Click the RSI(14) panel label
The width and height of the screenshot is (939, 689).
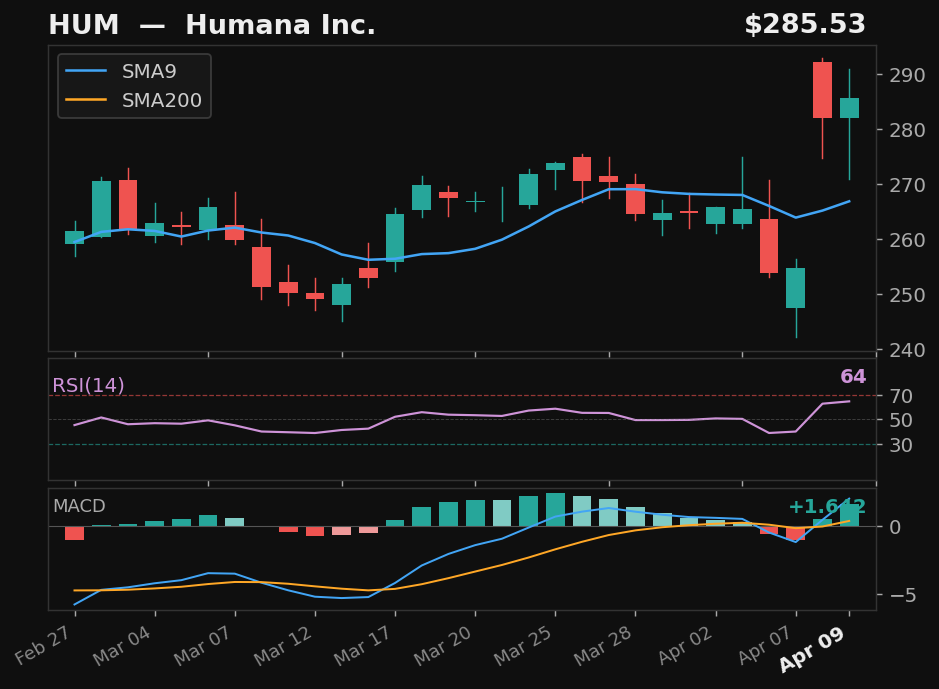tap(89, 386)
